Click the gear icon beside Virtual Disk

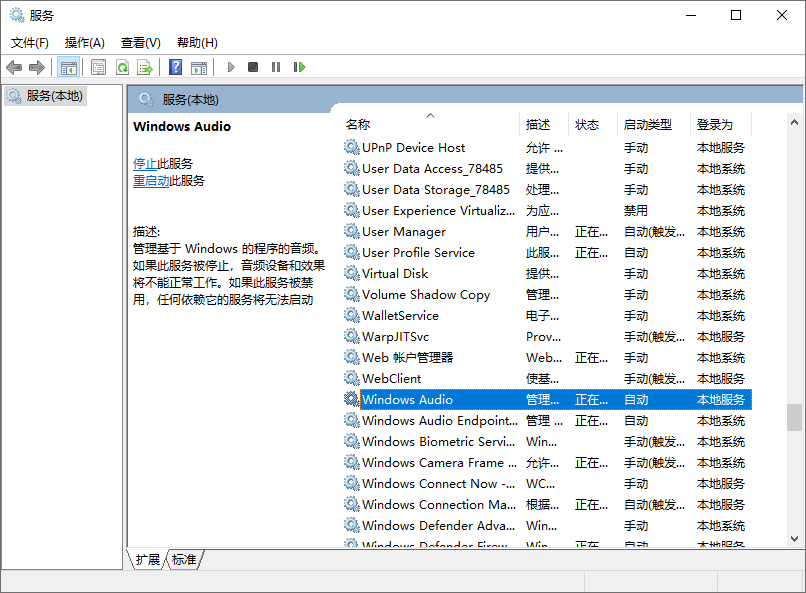coord(352,273)
